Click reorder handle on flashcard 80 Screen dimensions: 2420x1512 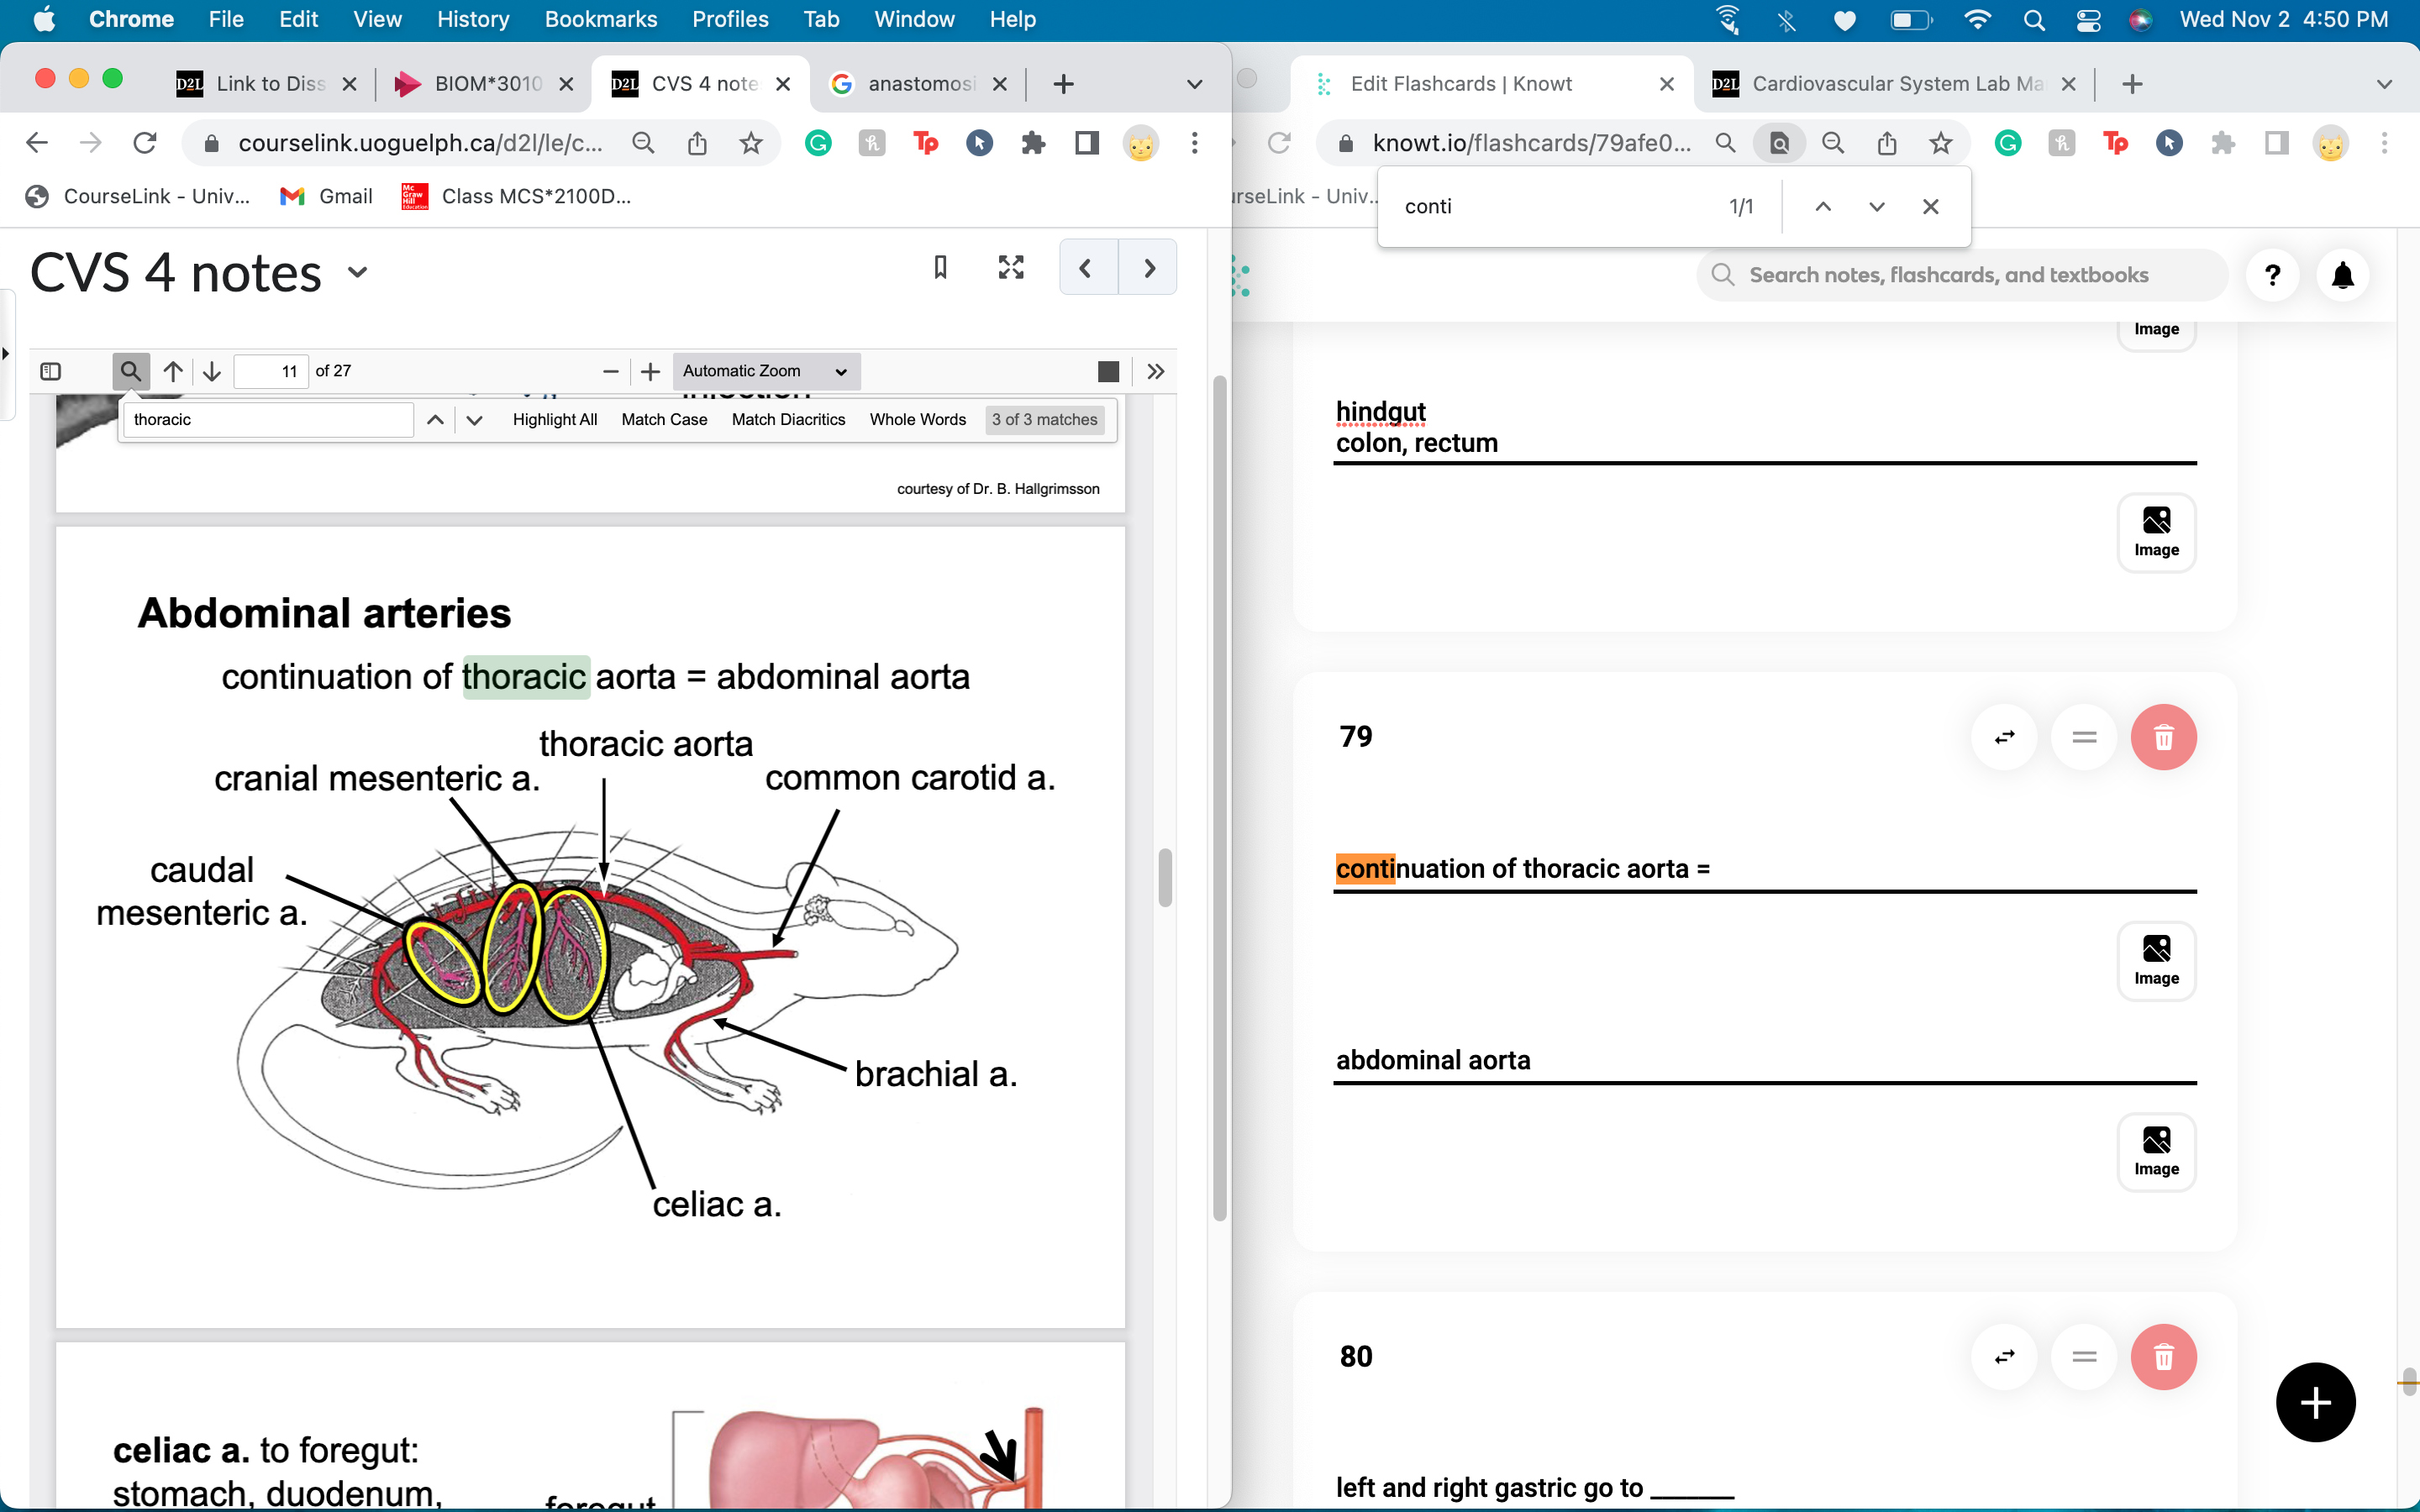coord(2084,1357)
